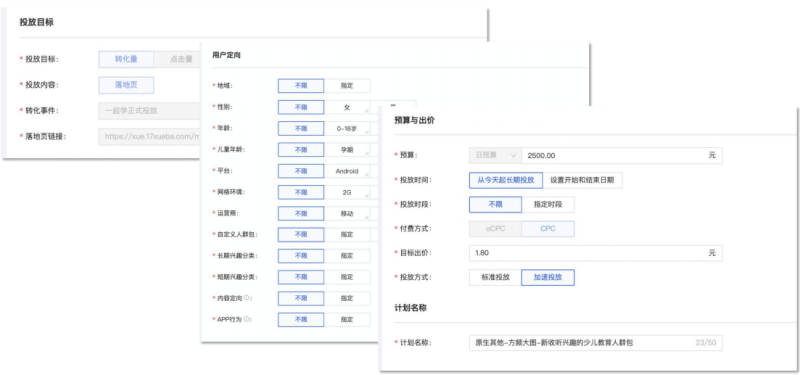Click the 预算与出价 section heading
Viewport: 800px width, 375px height.
tap(414, 120)
